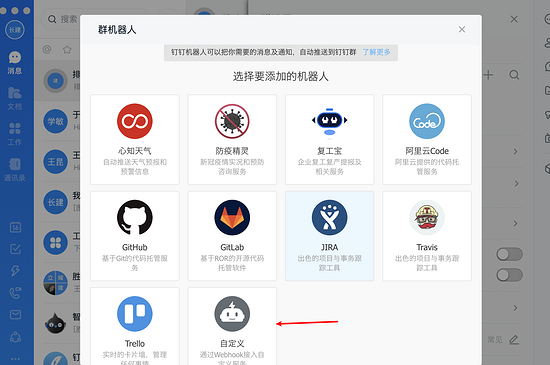This screenshot has height=365, width=550.
Task: Open the tasks checkmark icon in sidebar
Action: (15, 249)
